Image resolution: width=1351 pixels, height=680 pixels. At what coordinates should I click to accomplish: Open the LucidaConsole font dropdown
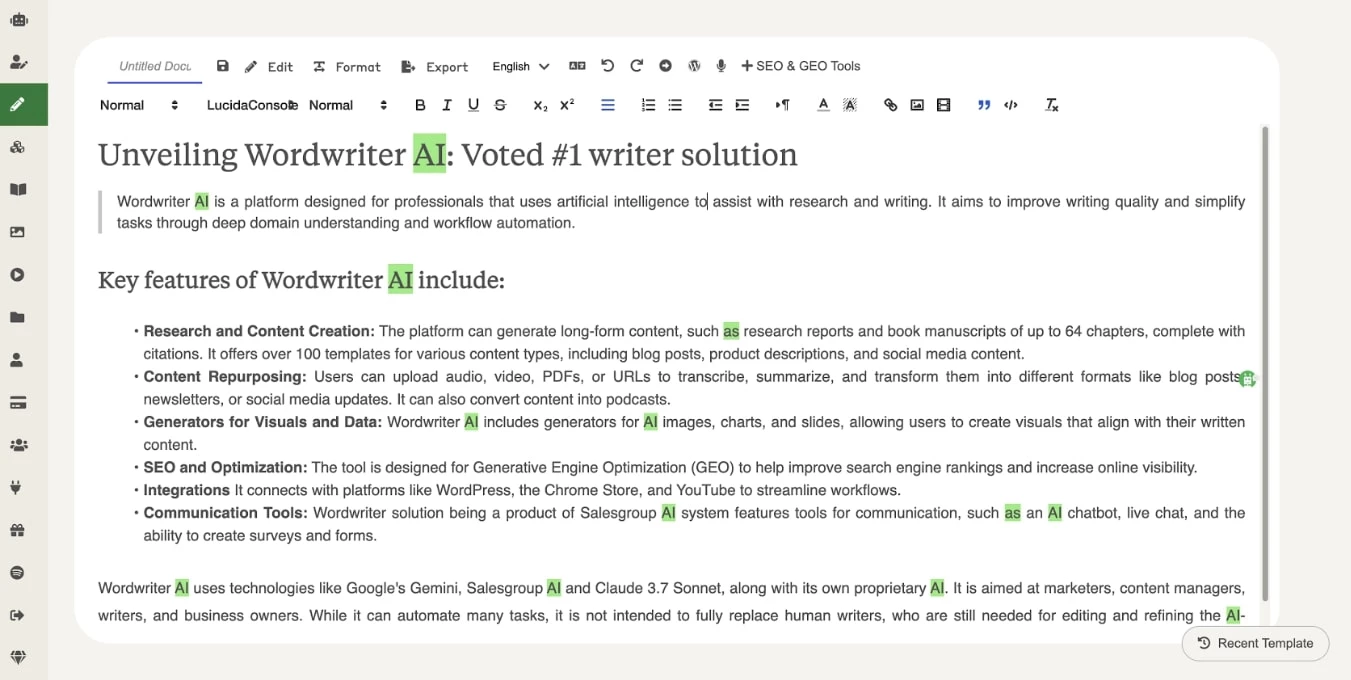pyautogui.click(x=252, y=105)
